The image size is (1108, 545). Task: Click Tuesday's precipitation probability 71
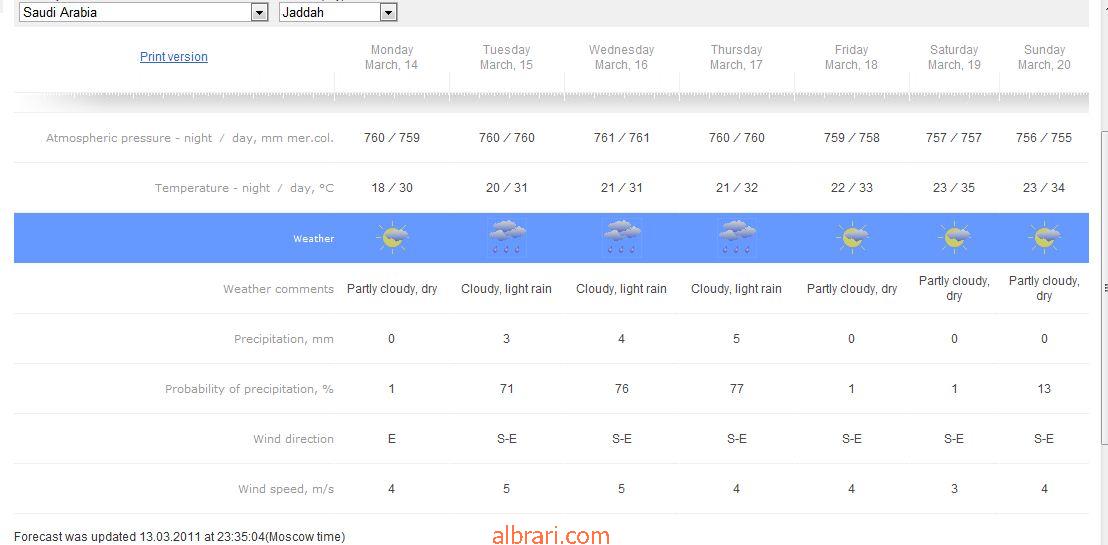[506, 389]
